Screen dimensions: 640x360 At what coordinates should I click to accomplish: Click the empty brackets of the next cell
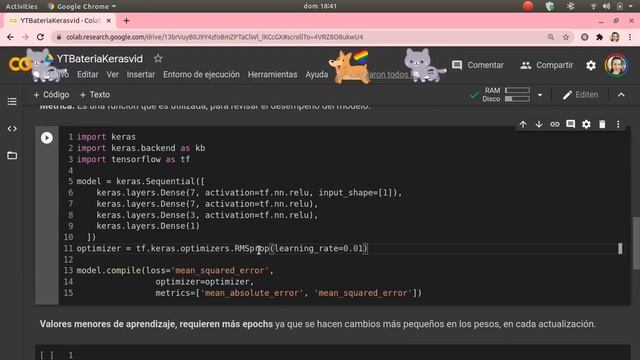47,355
